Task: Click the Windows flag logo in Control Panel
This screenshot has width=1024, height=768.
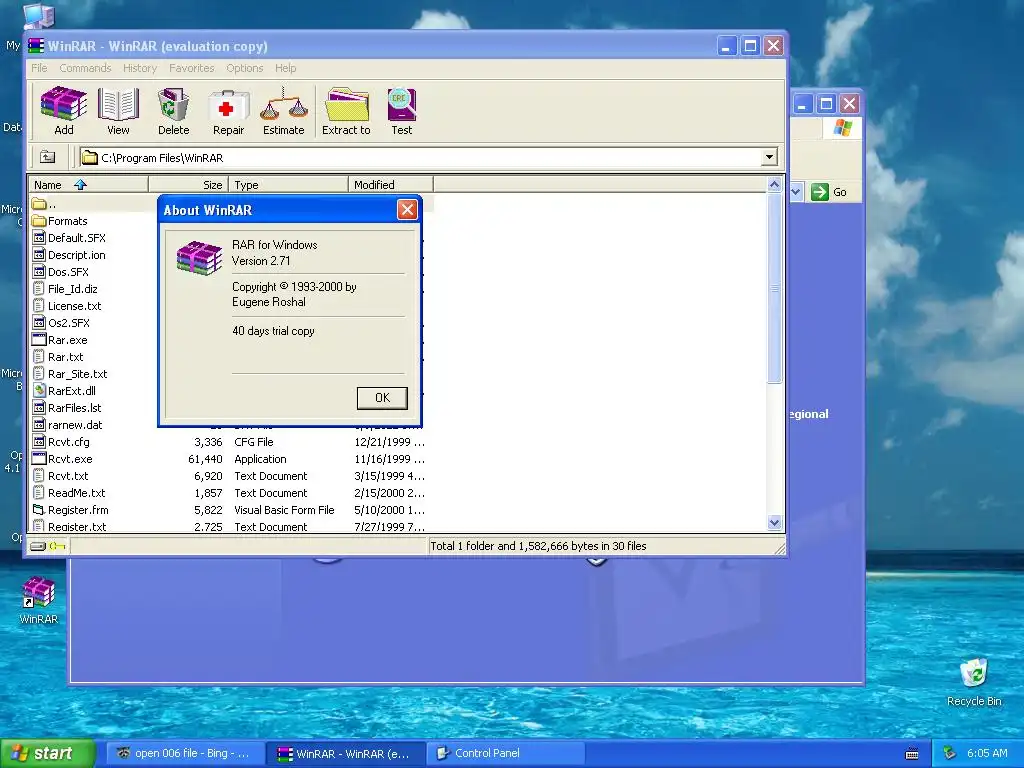Action: click(x=842, y=127)
